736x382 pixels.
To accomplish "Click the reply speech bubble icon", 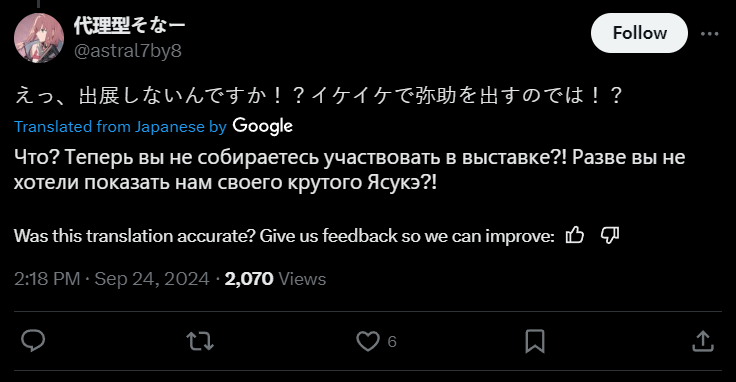I will (33, 341).
